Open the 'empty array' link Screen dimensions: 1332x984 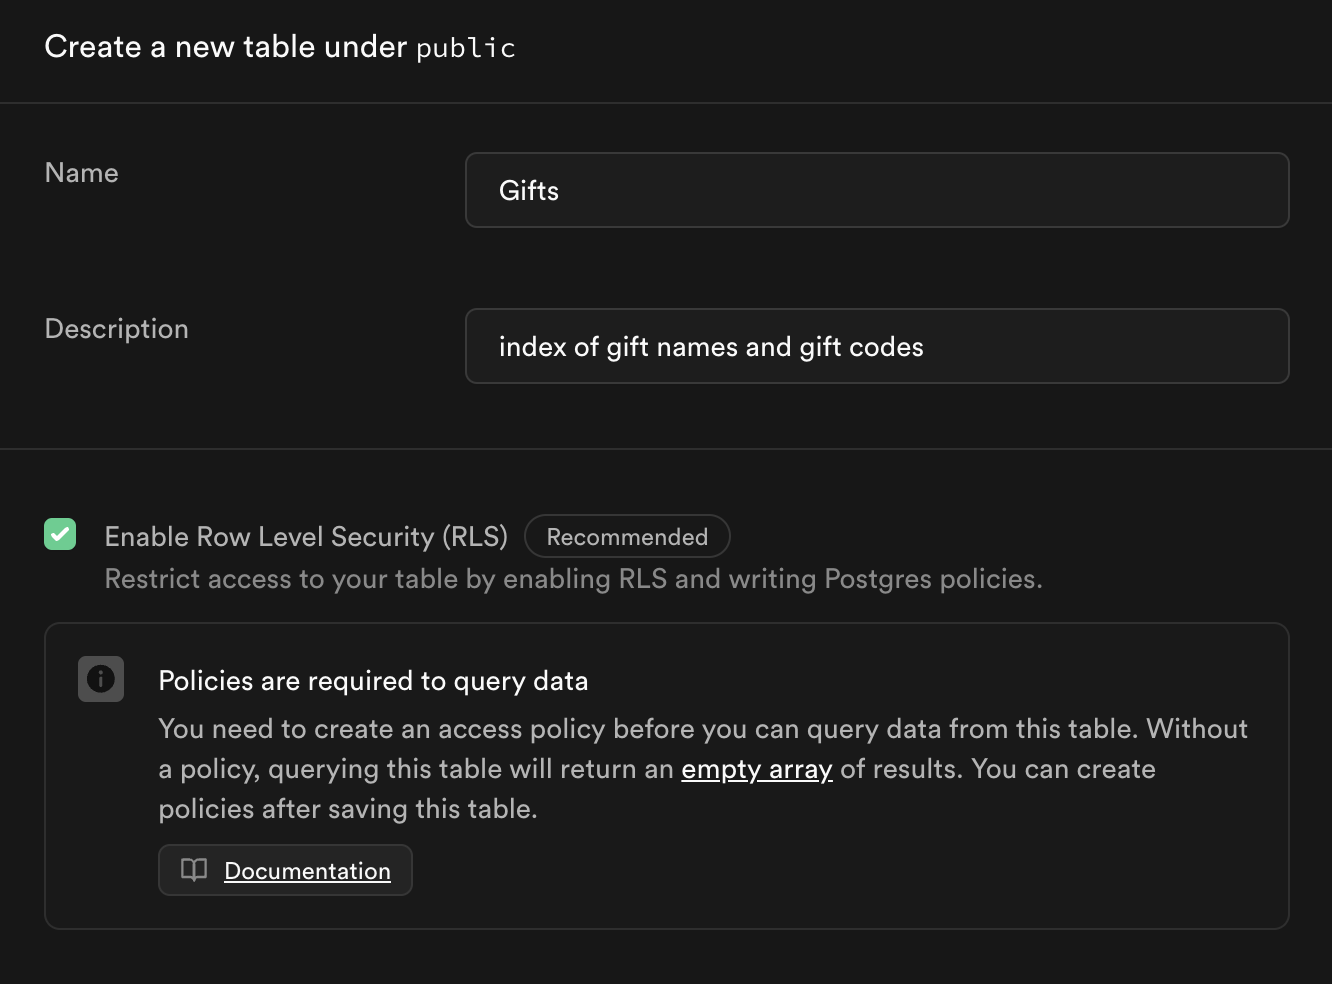click(756, 769)
